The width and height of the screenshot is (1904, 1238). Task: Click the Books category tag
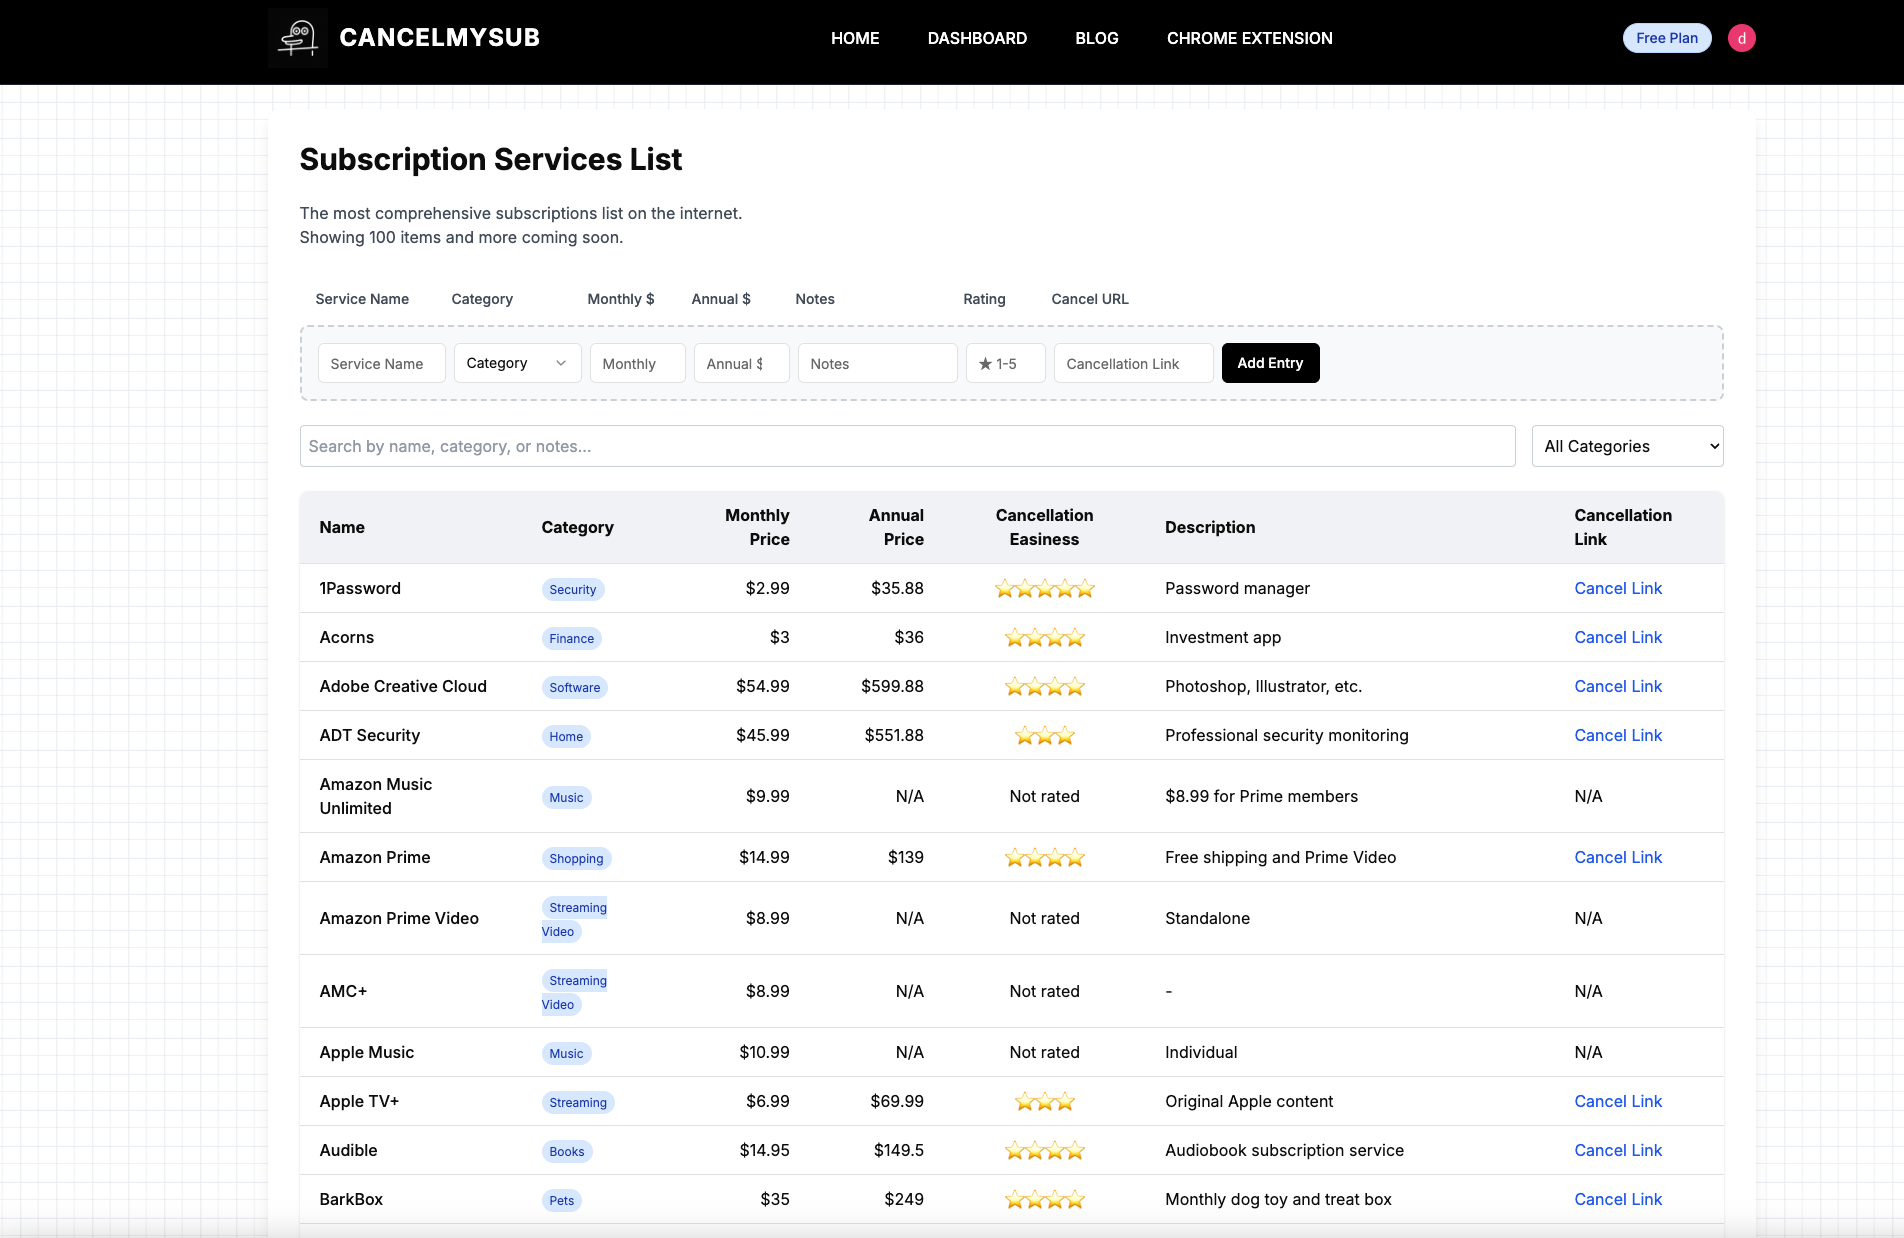coord(567,1151)
